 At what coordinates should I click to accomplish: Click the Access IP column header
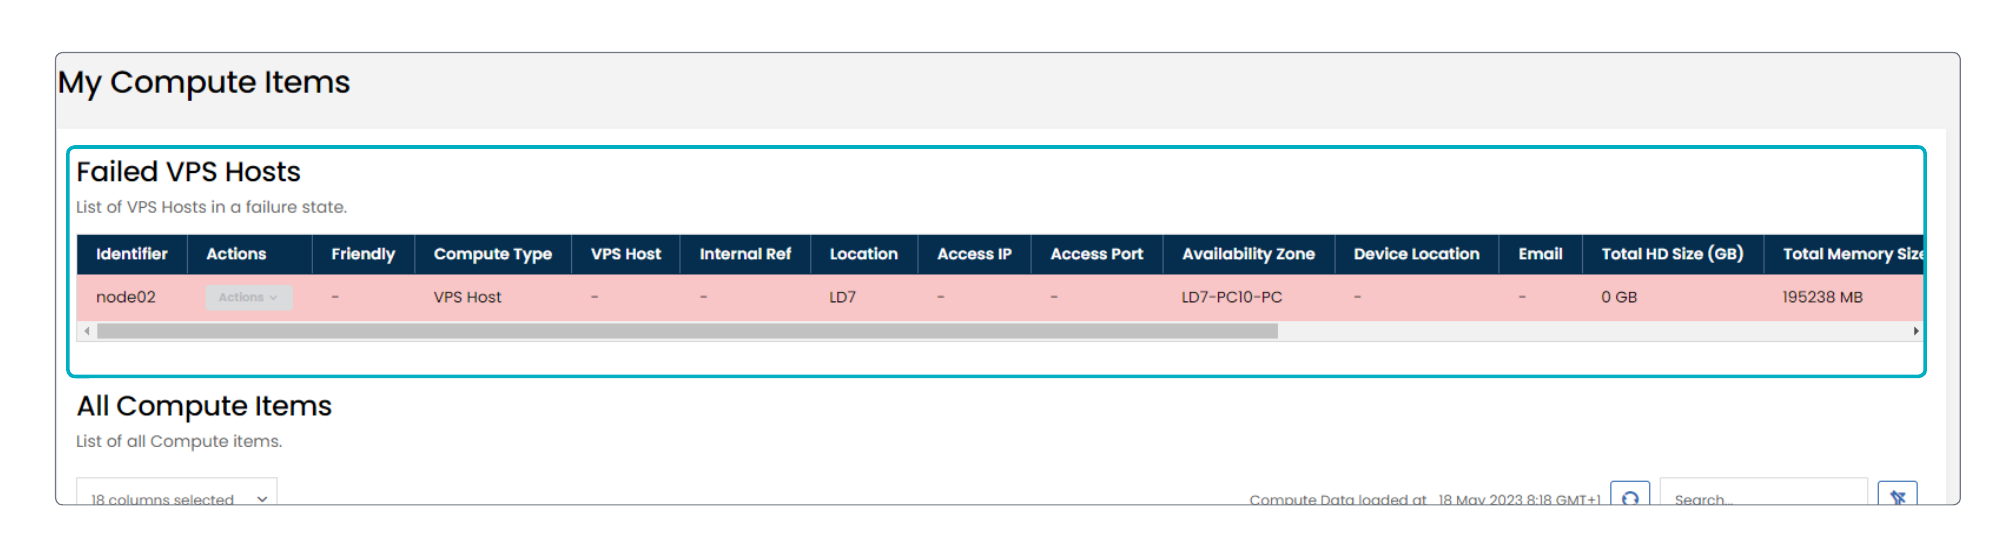974,254
